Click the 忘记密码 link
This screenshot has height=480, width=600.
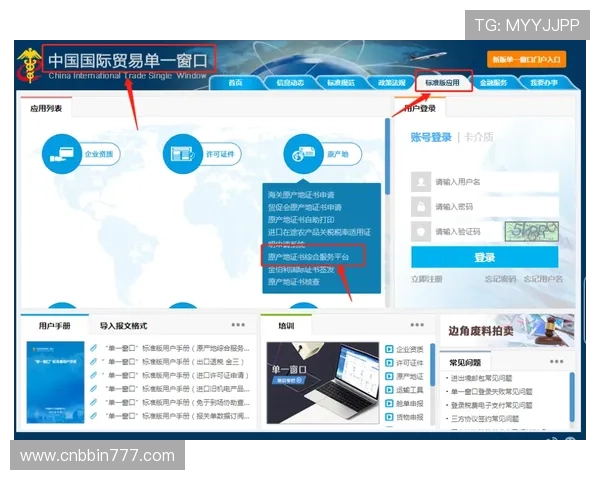click(500, 279)
